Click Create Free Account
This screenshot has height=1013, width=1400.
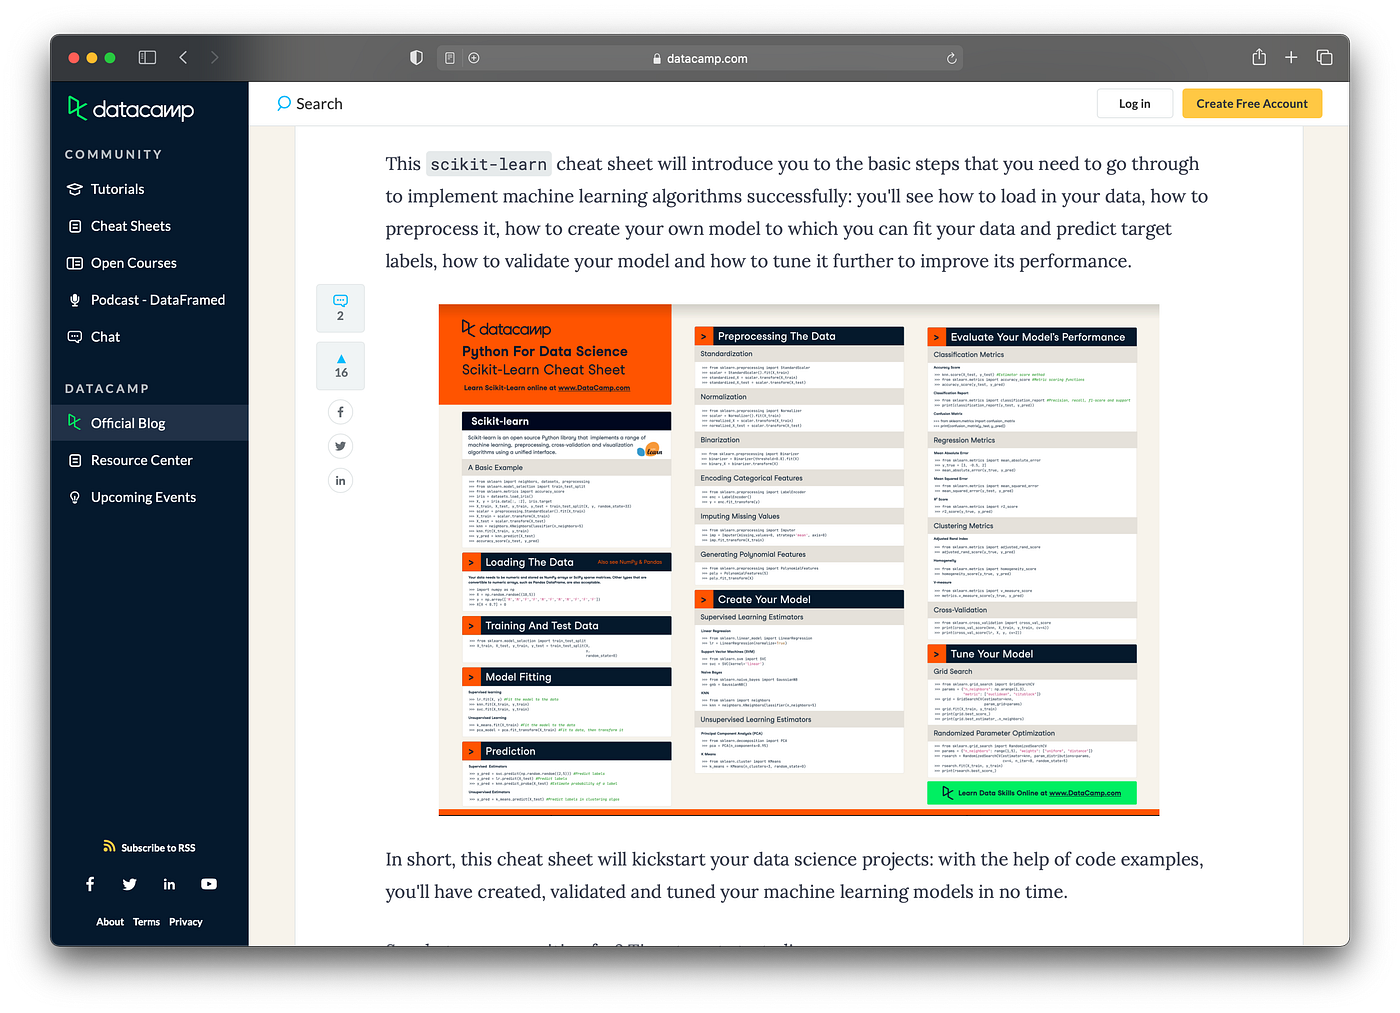point(1251,103)
